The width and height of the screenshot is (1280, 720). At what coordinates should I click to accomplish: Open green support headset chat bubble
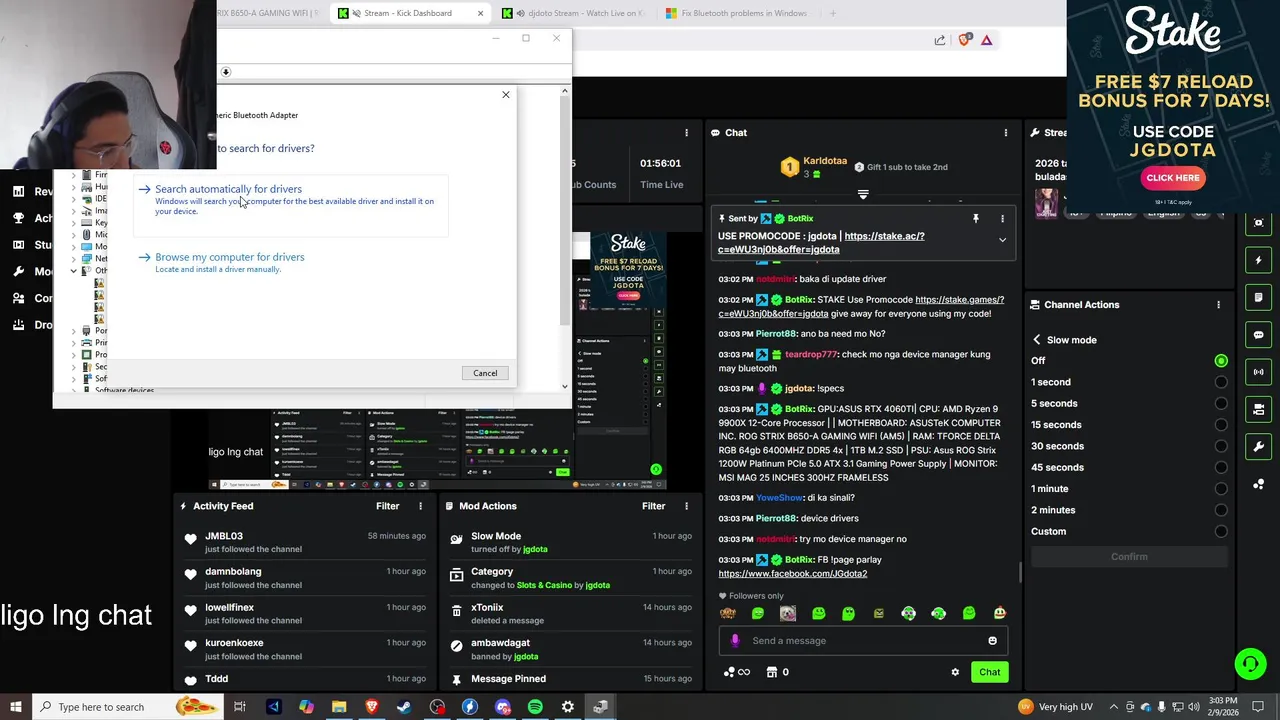click(x=1250, y=664)
